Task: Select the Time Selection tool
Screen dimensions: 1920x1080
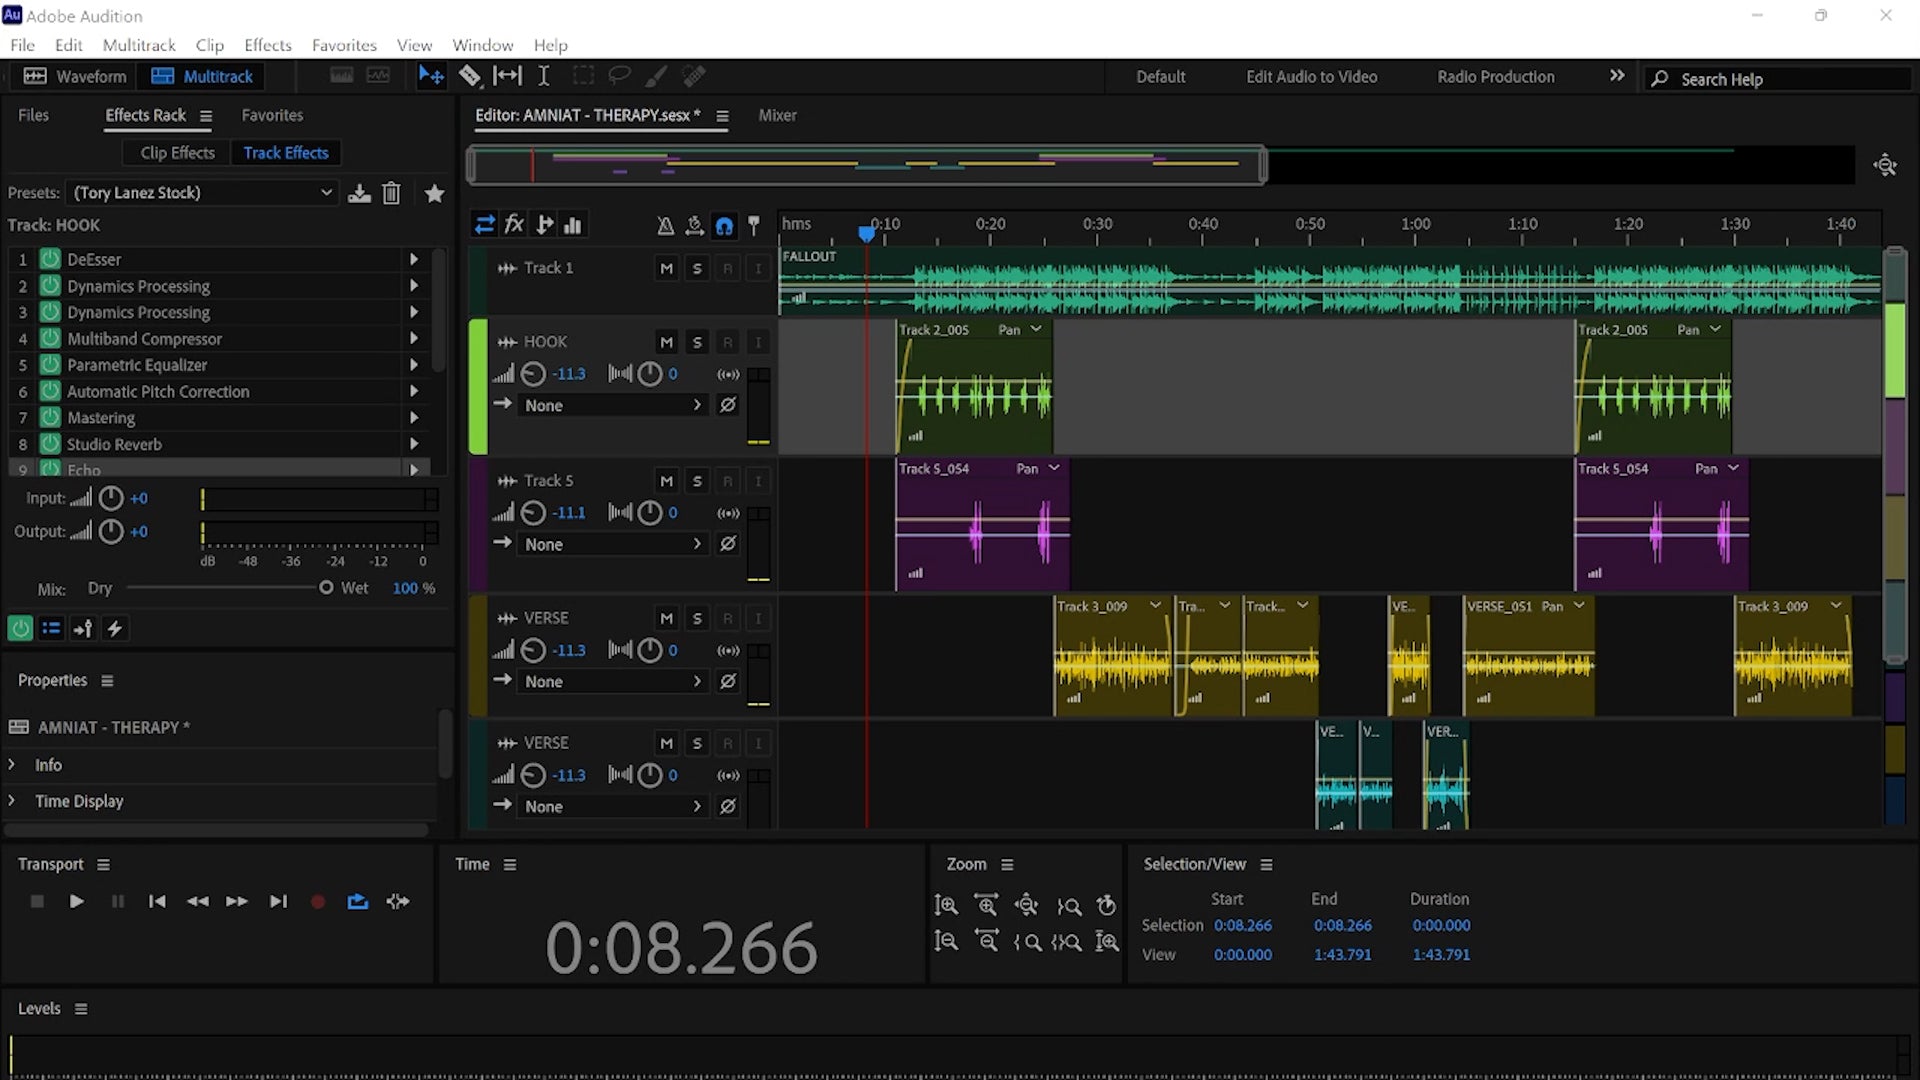Action: (x=544, y=76)
